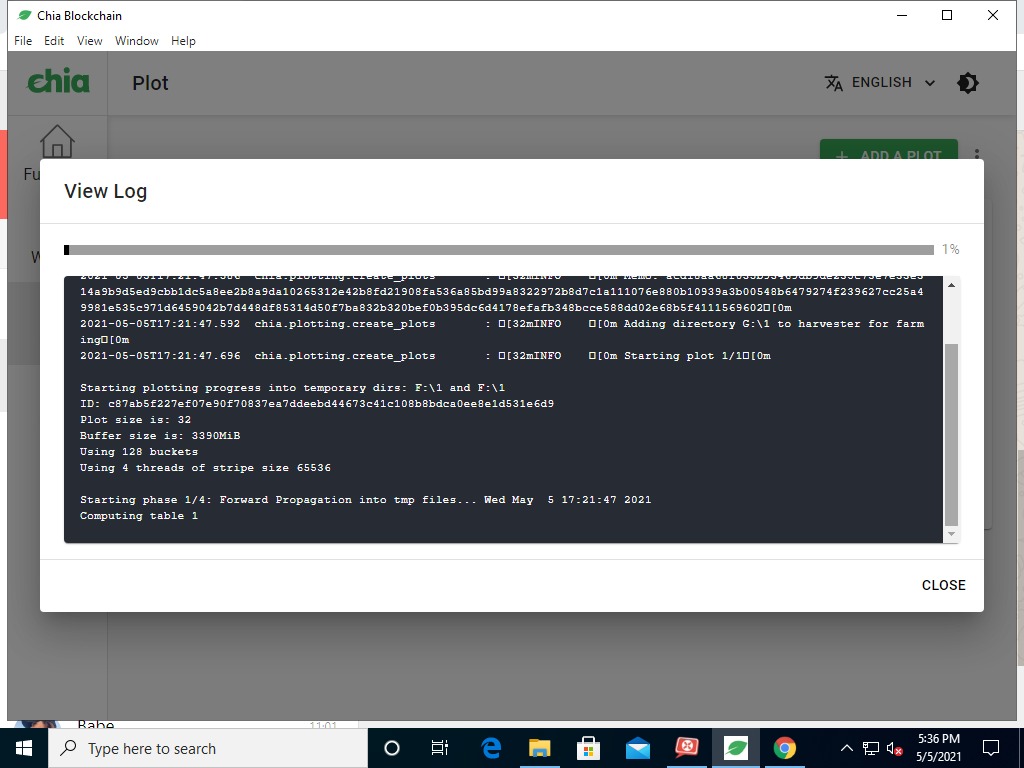The width and height of the screenshot is (1024, 768).
Task: Open the Windows Start menu
Action: pyautogui.click(x=24, y=748)
